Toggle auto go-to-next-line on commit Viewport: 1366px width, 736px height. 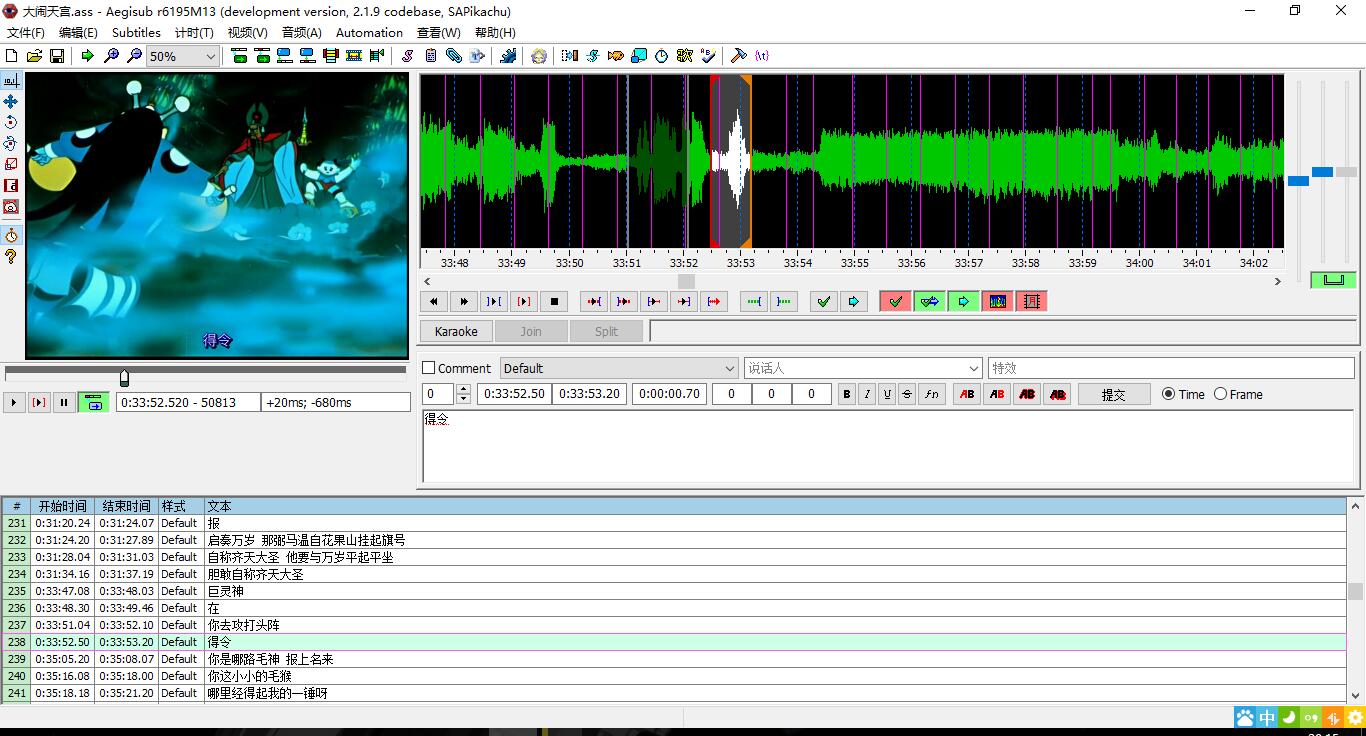(x=930, y=301)
